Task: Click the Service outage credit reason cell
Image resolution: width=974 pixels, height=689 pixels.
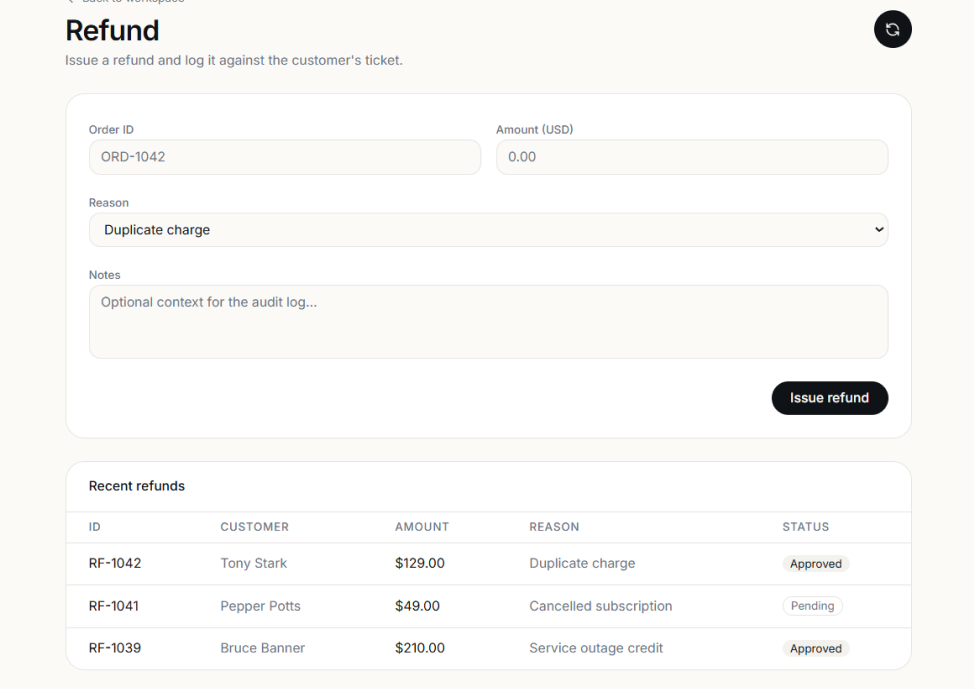Action: pos(596,648)
